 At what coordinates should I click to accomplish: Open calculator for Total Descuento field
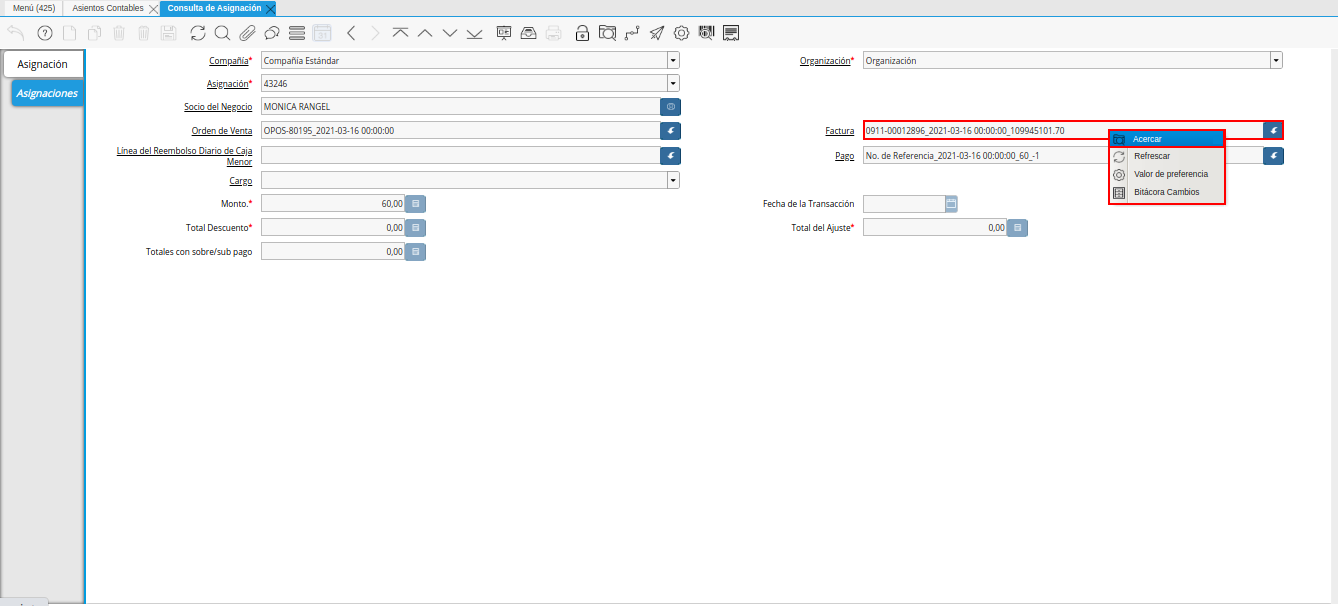[417, 228]
